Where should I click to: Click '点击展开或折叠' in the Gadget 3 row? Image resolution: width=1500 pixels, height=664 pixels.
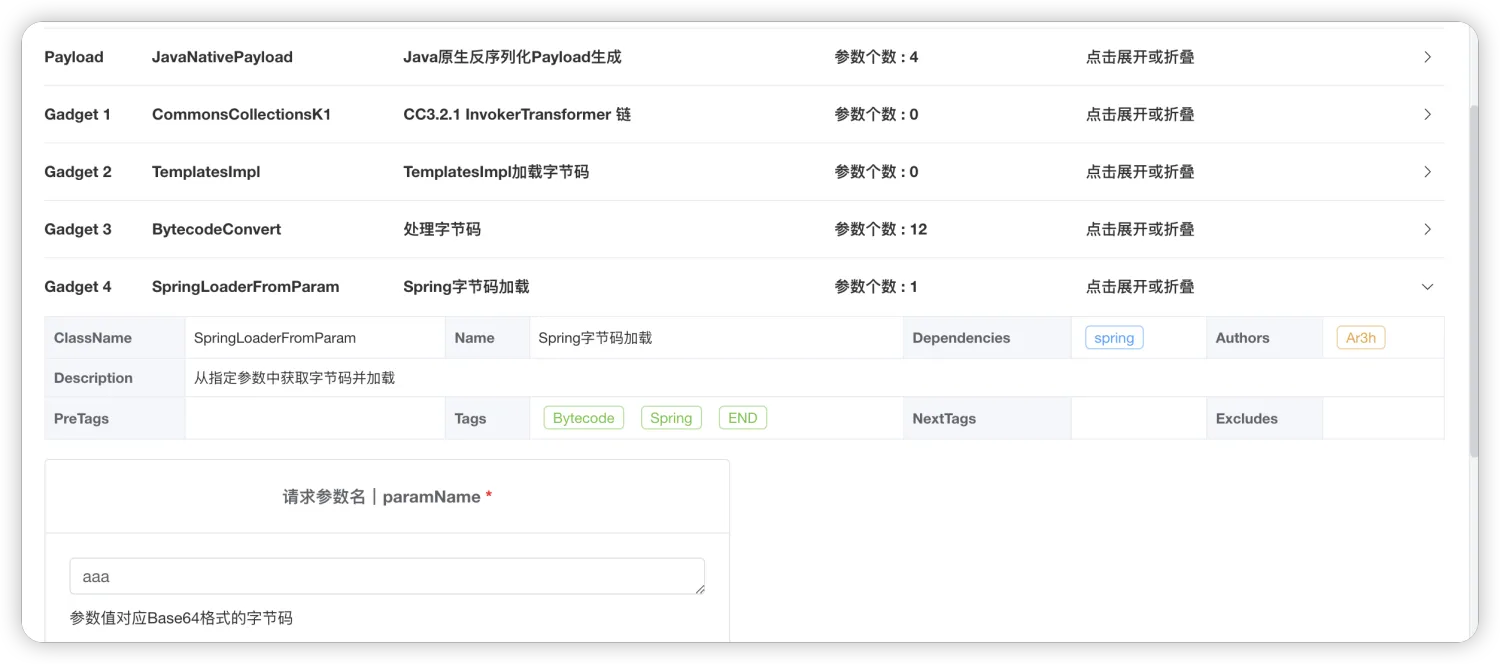click(1140, 229)
